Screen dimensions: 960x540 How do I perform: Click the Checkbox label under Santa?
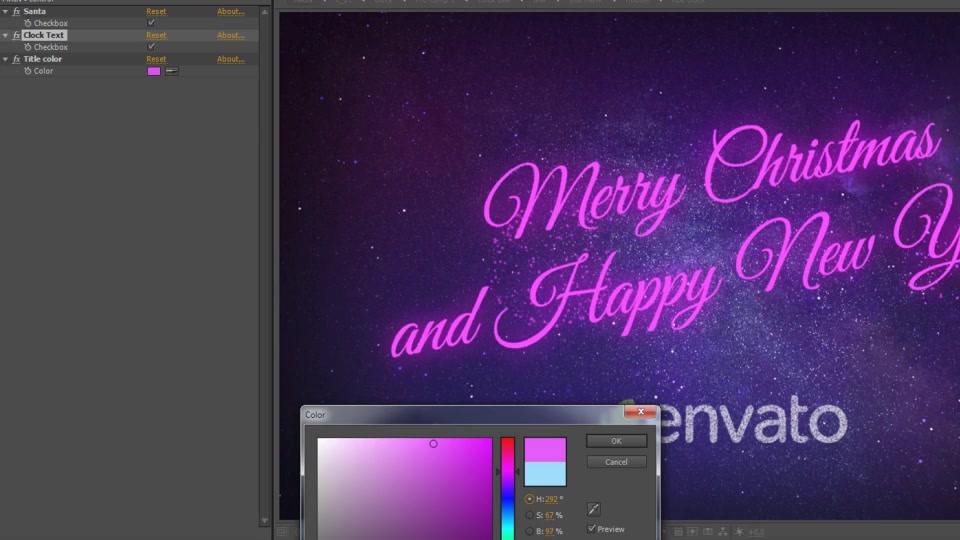click(x=51, y=23)
